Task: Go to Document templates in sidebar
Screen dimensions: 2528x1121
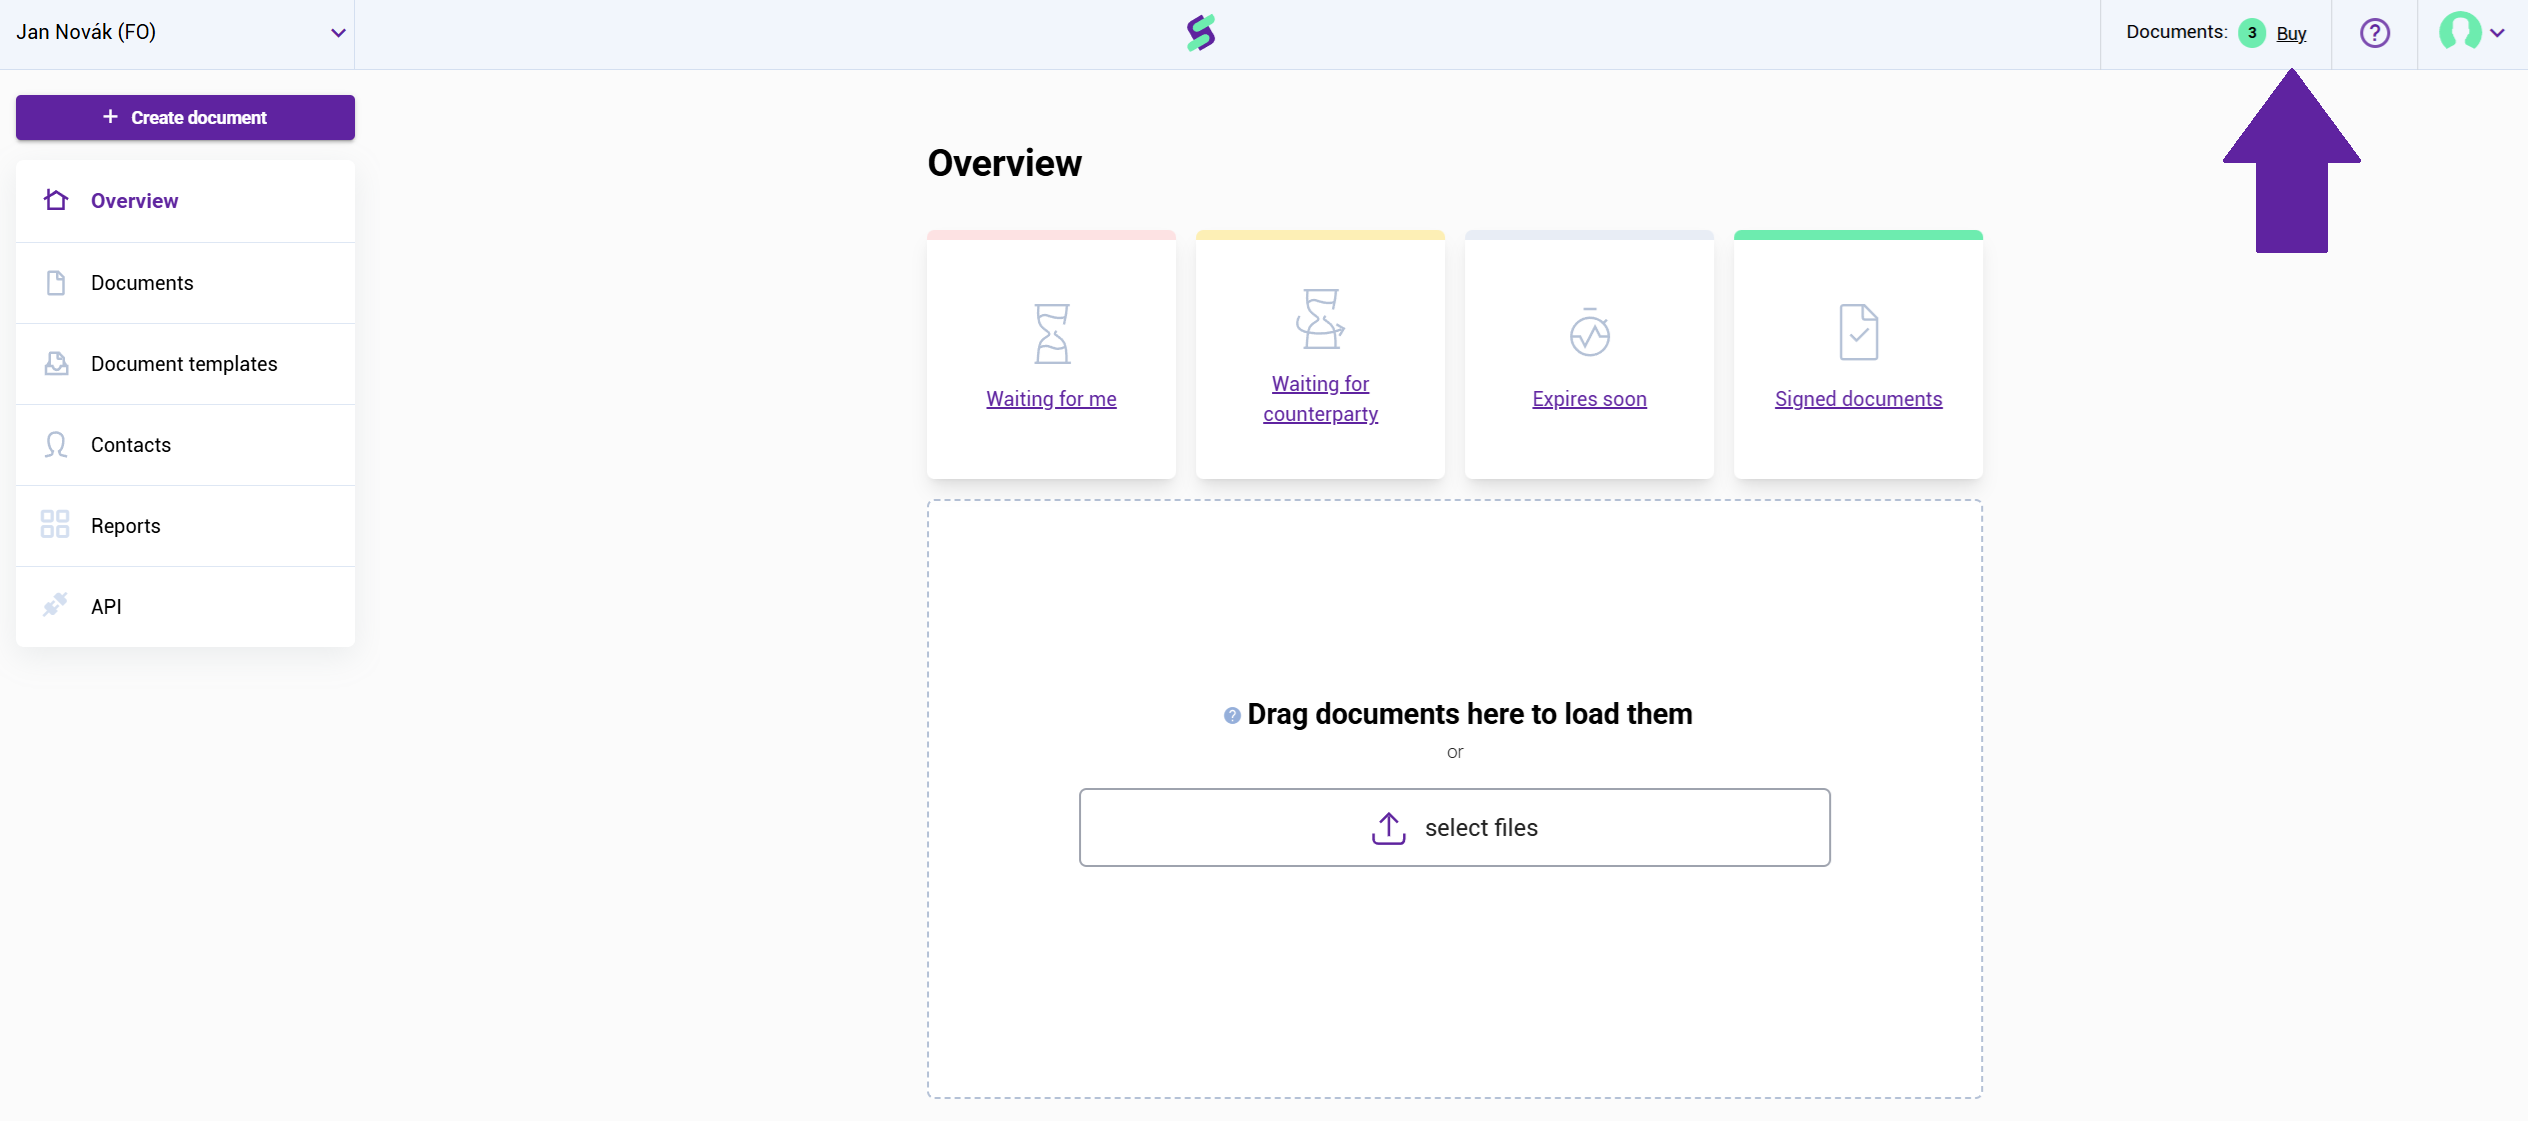Action: click(184, 364)
